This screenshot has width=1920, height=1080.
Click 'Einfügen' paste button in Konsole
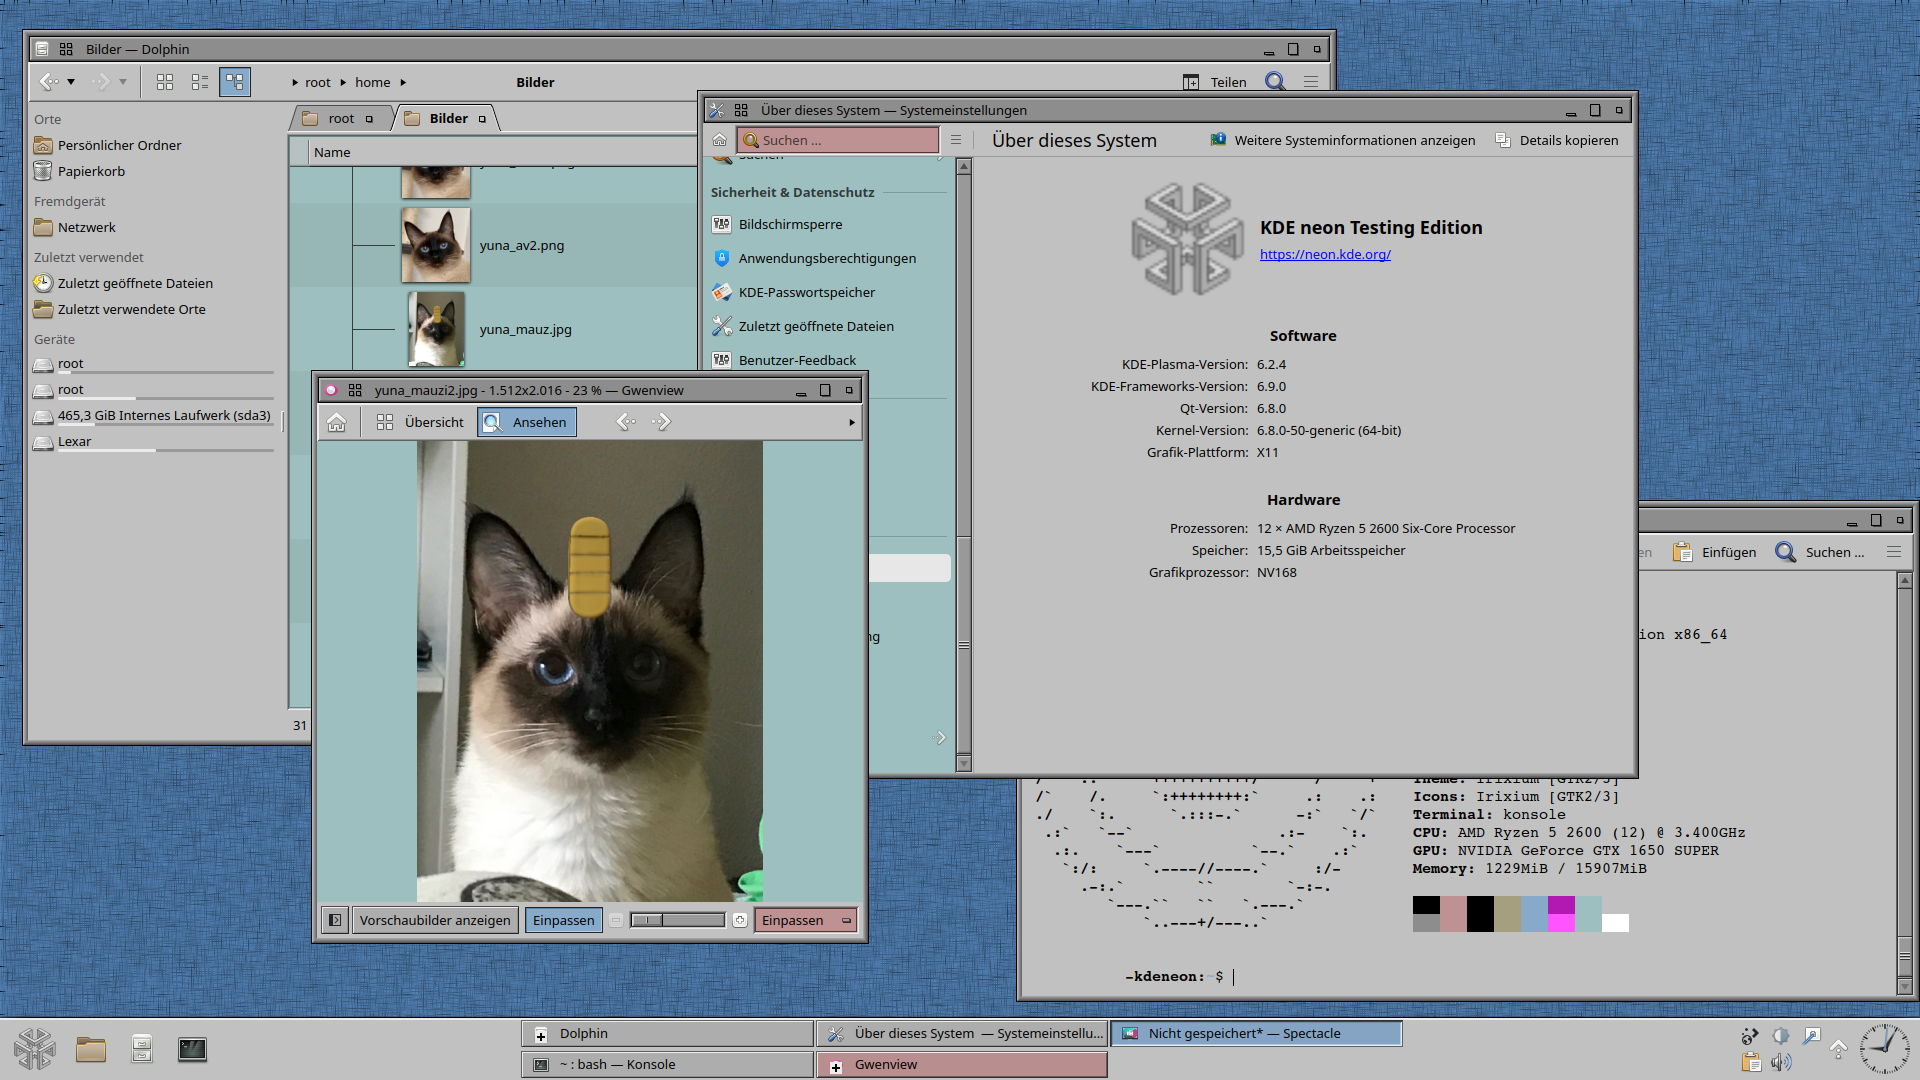1715,552
